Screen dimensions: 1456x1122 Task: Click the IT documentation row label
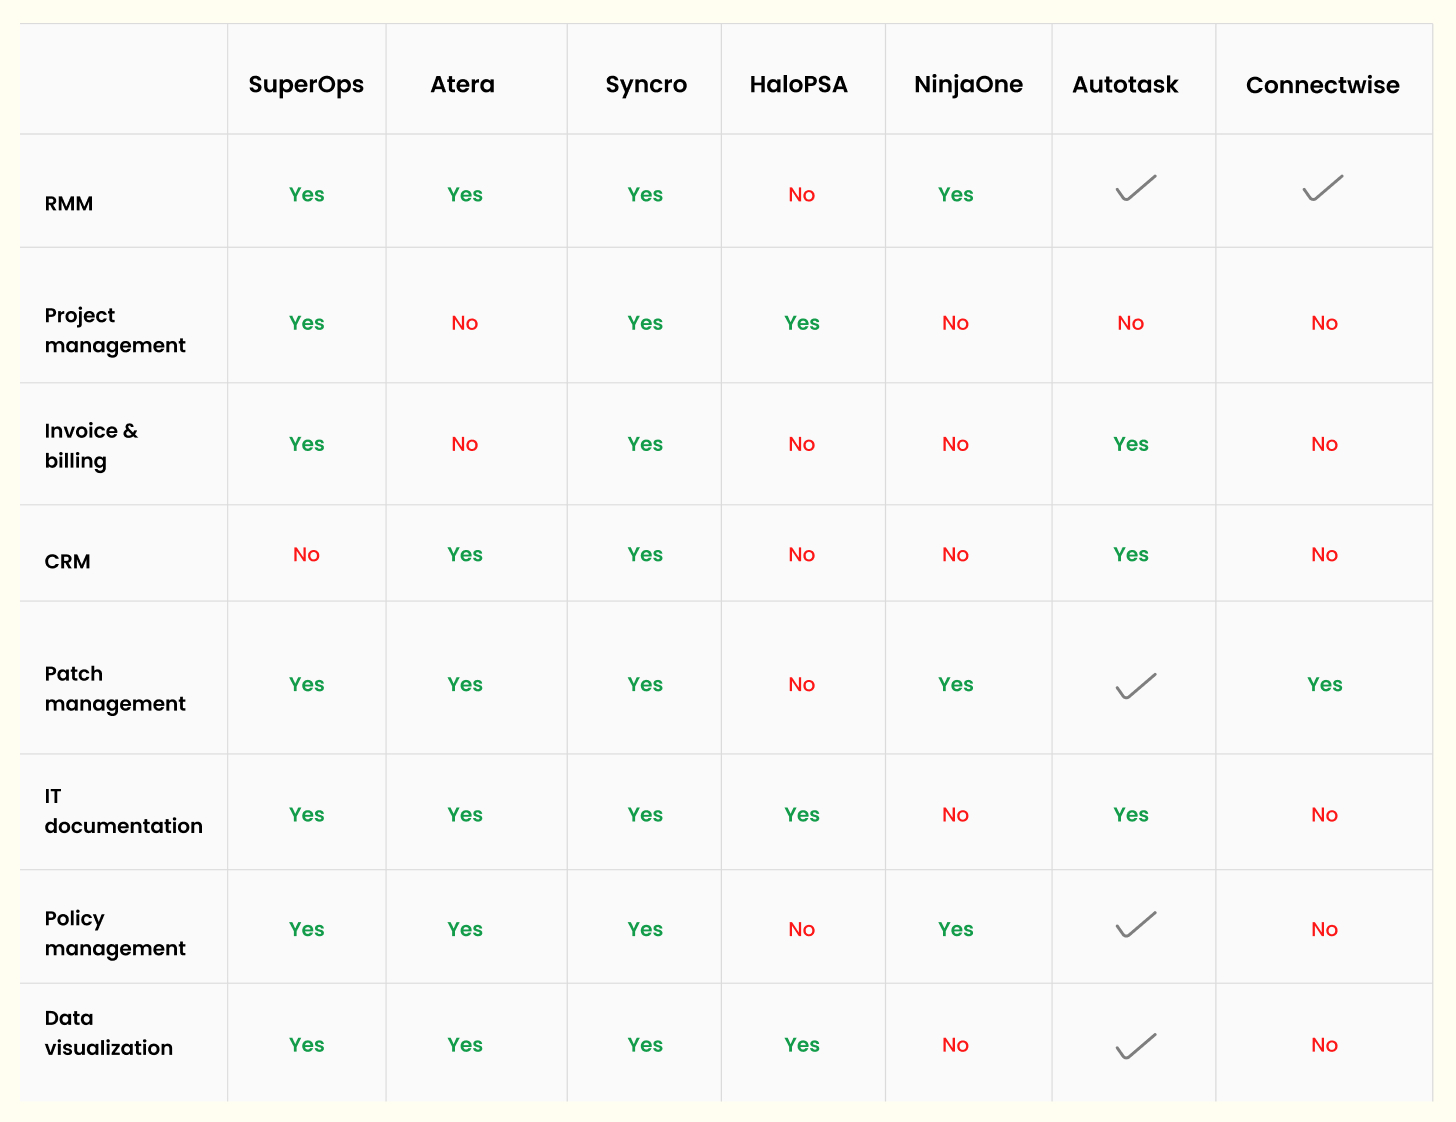123,811
